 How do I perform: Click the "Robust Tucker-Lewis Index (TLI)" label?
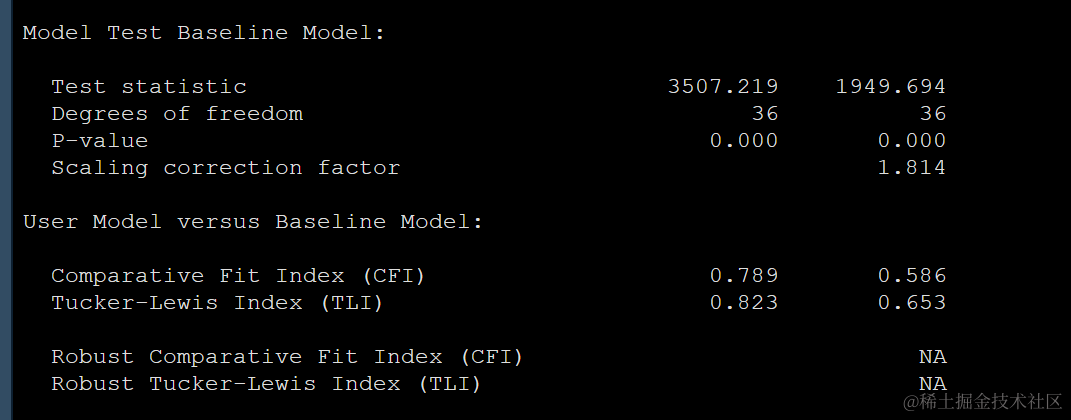[266, 384]
